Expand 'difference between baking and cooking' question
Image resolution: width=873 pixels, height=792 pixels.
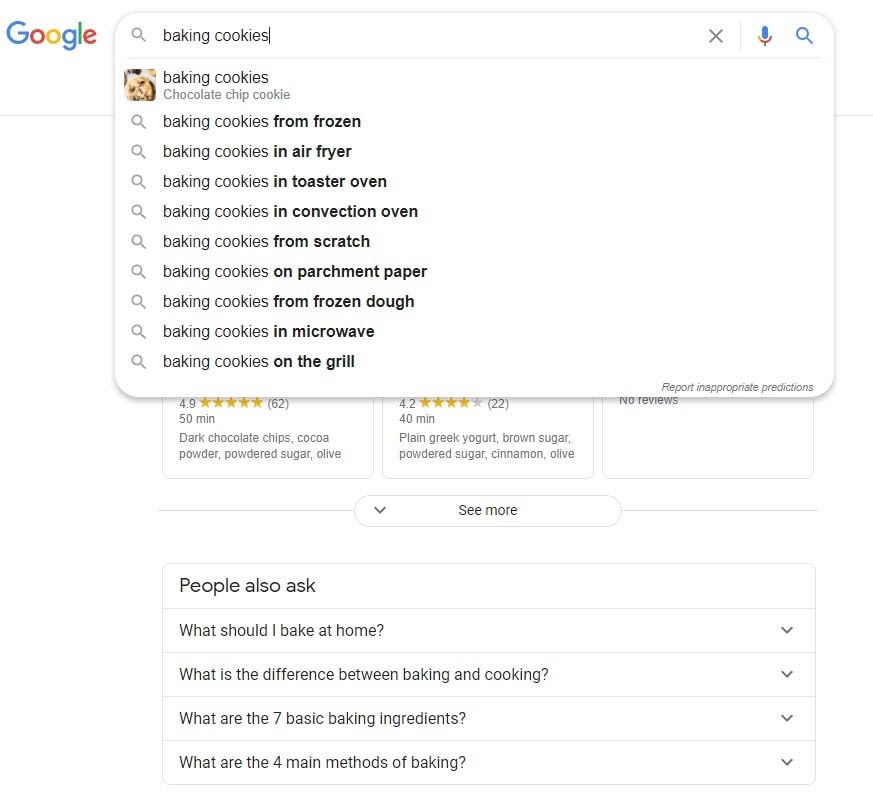point(488,675)
